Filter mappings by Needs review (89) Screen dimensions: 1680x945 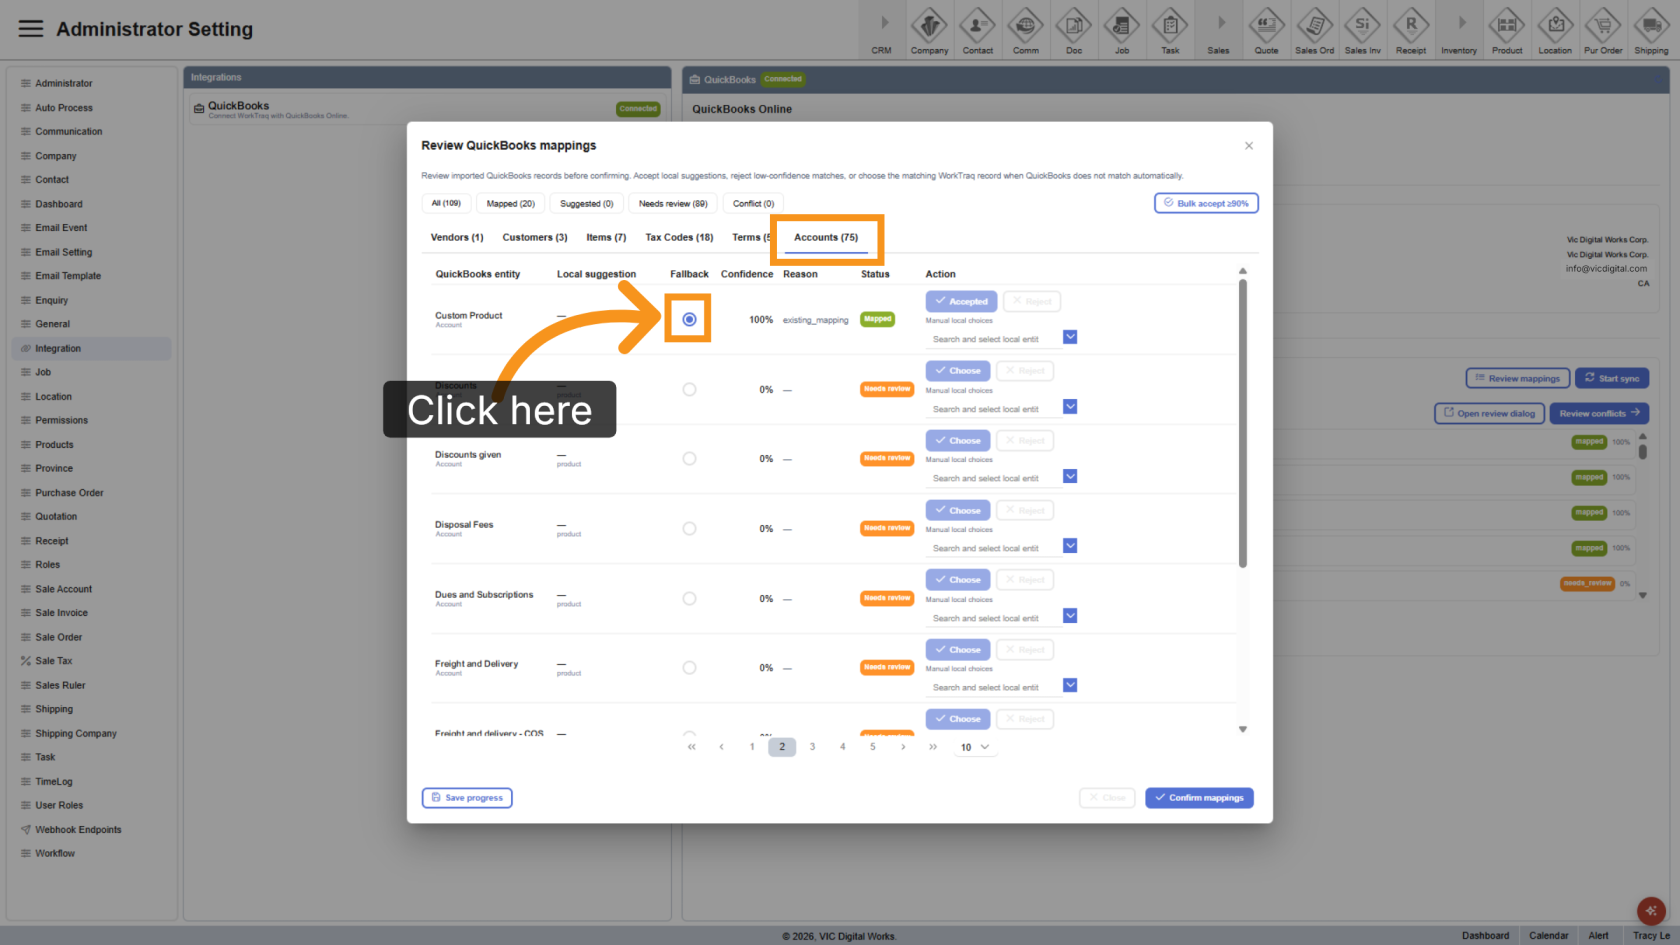tap(673, 203)
